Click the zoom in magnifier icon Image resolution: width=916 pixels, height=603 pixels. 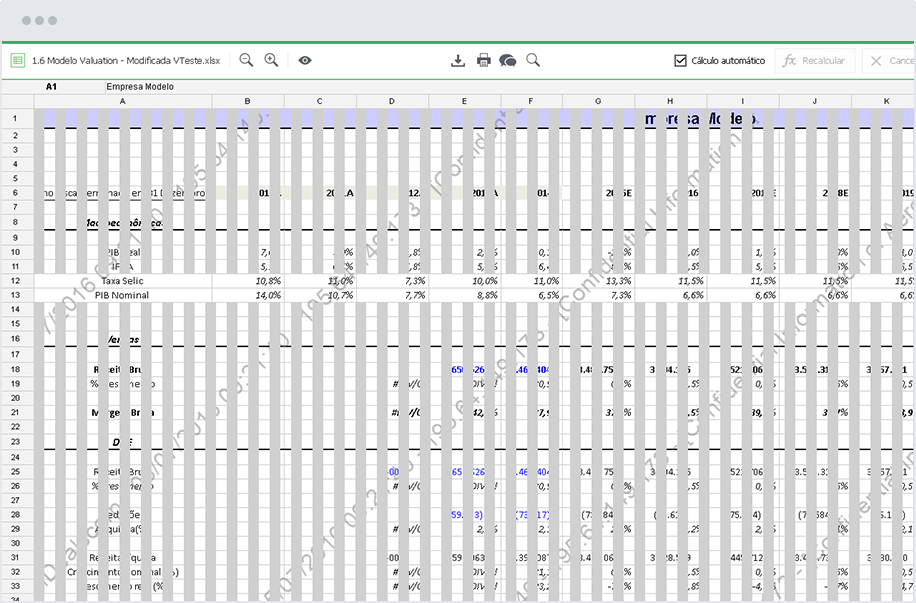coord(271,60)
